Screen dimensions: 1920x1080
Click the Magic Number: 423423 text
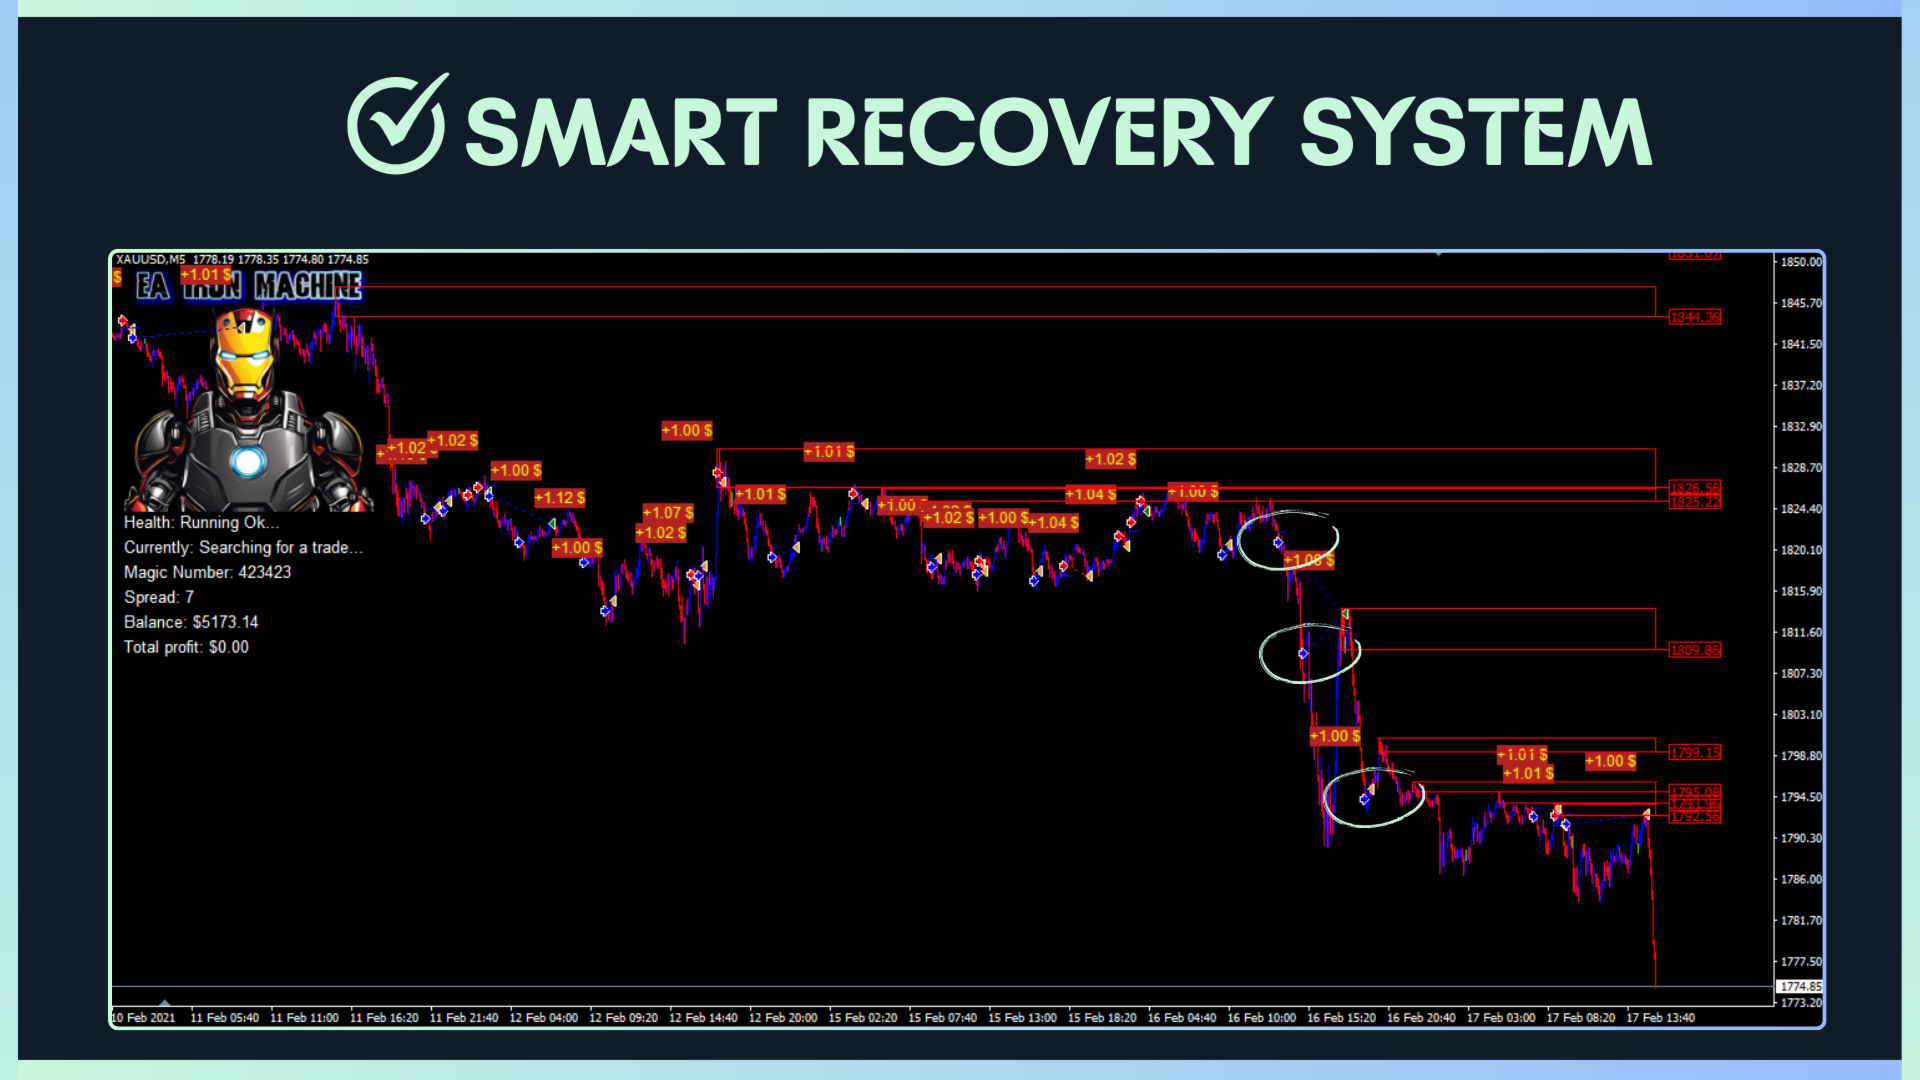pyautogui.click(x=207, y=572)
